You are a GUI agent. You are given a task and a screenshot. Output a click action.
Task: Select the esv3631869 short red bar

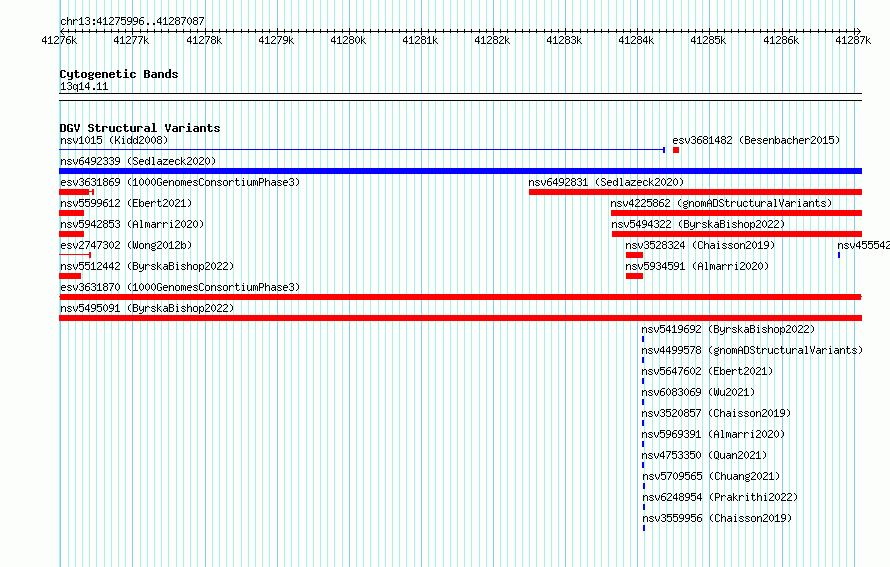pyautogui.click(x=76, y=192)
